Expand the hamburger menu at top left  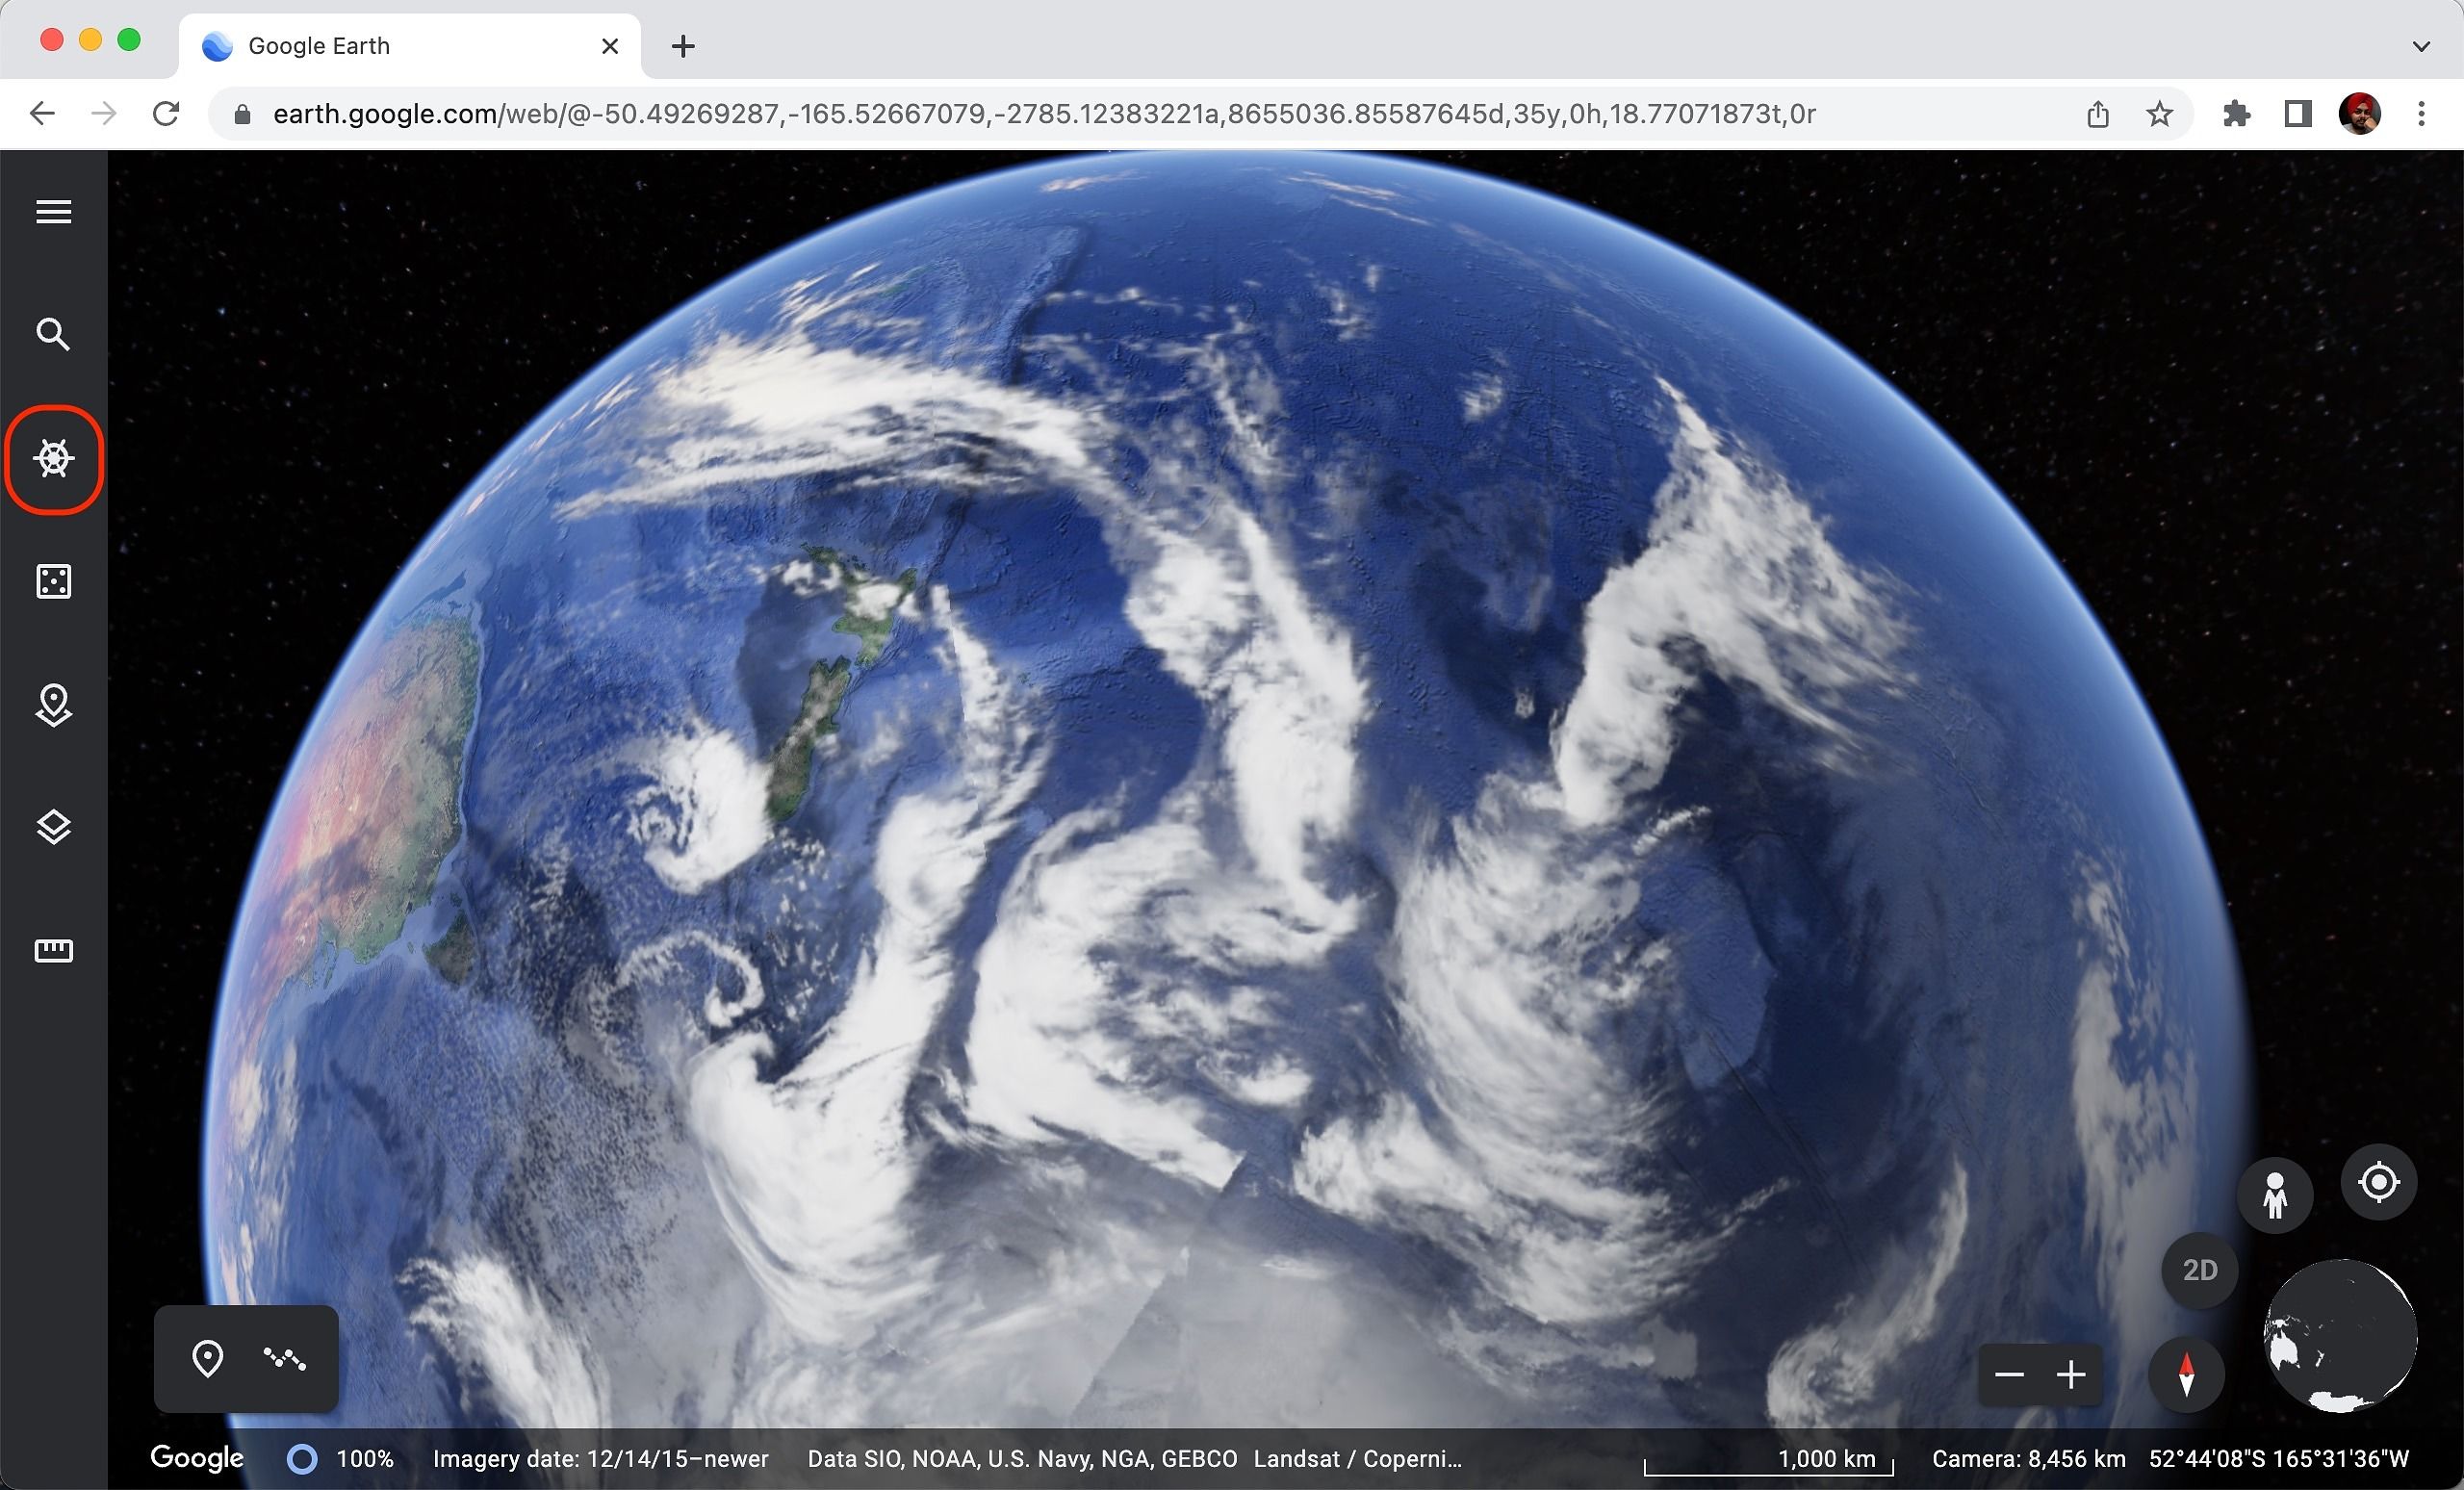(x=51, y=211)
